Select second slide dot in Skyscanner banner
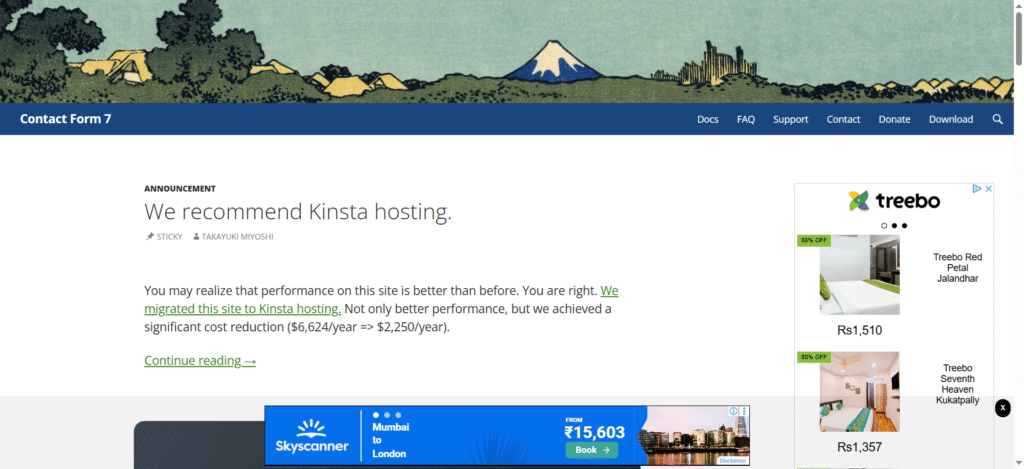 tap(387, 414)
